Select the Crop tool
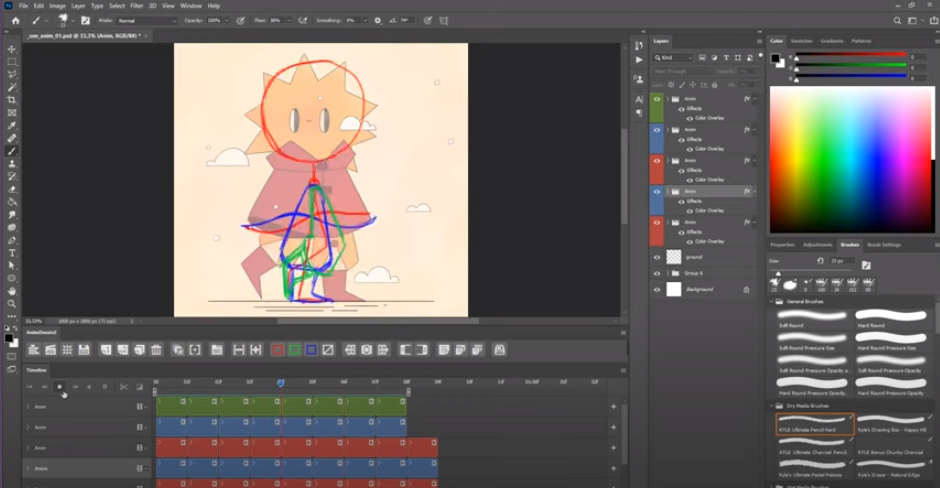 tap(12, 100)
